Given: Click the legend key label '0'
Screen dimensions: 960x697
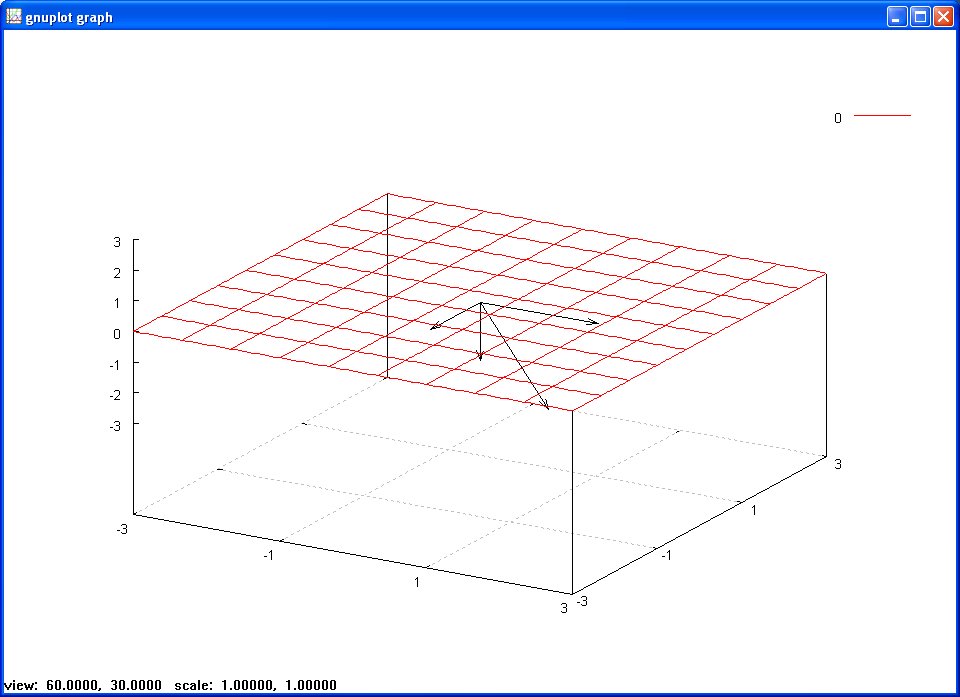Looking at the screenshot, I should tap(838, 118).
